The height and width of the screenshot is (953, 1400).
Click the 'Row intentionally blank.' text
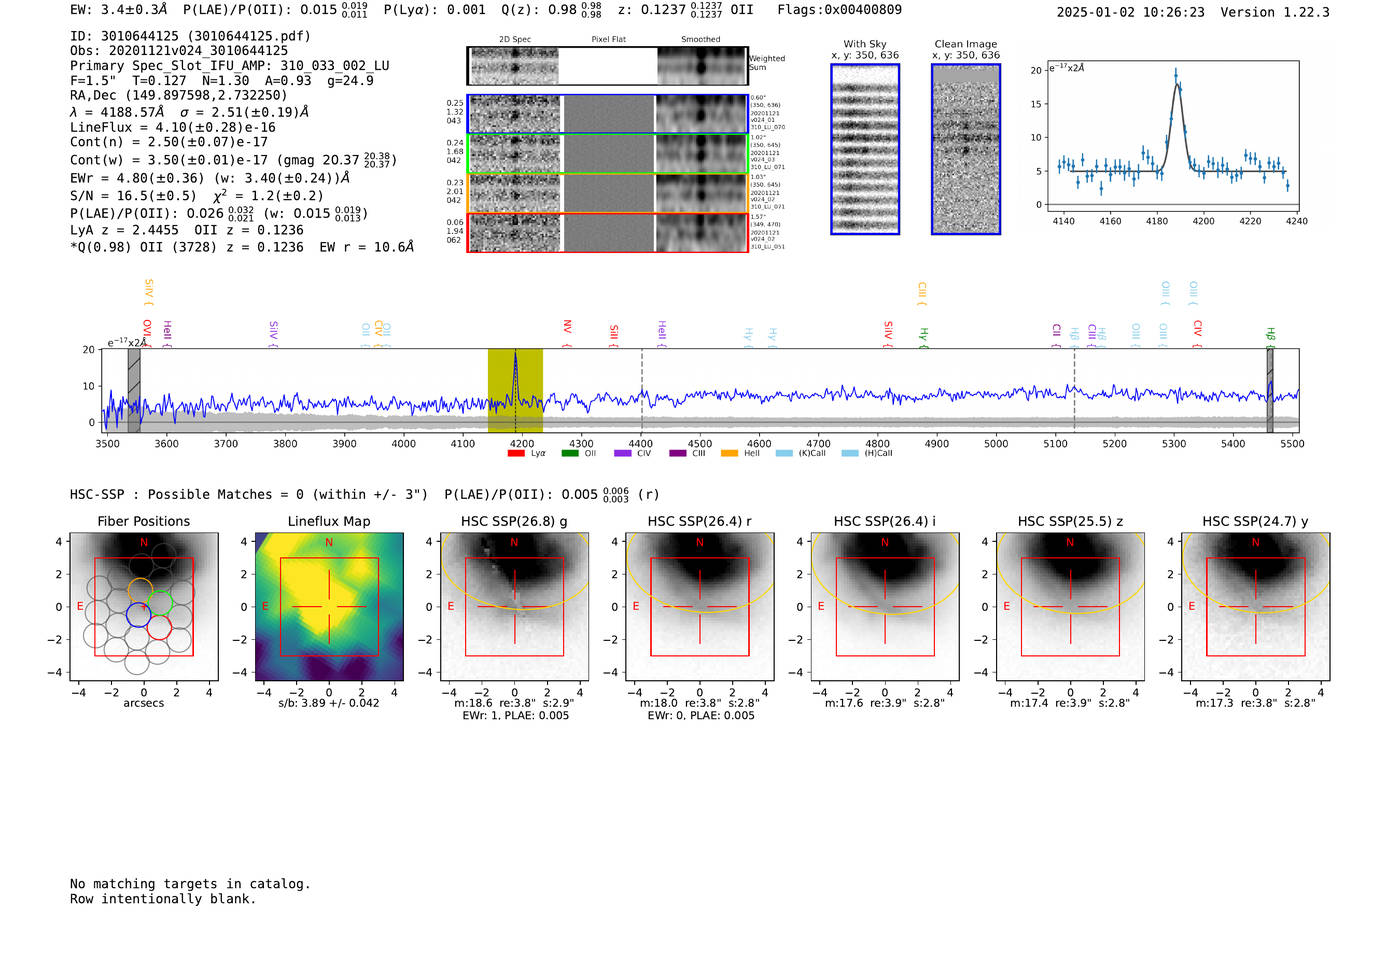point(163,899)
